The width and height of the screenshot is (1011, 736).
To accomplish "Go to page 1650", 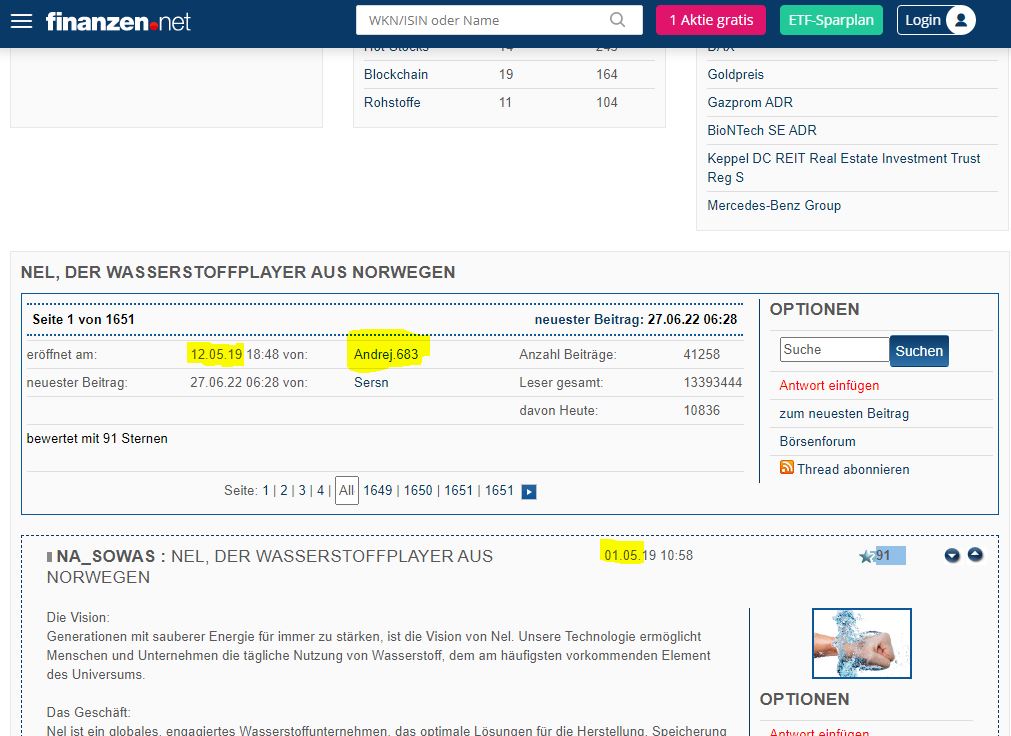I will tap(418, 490).
